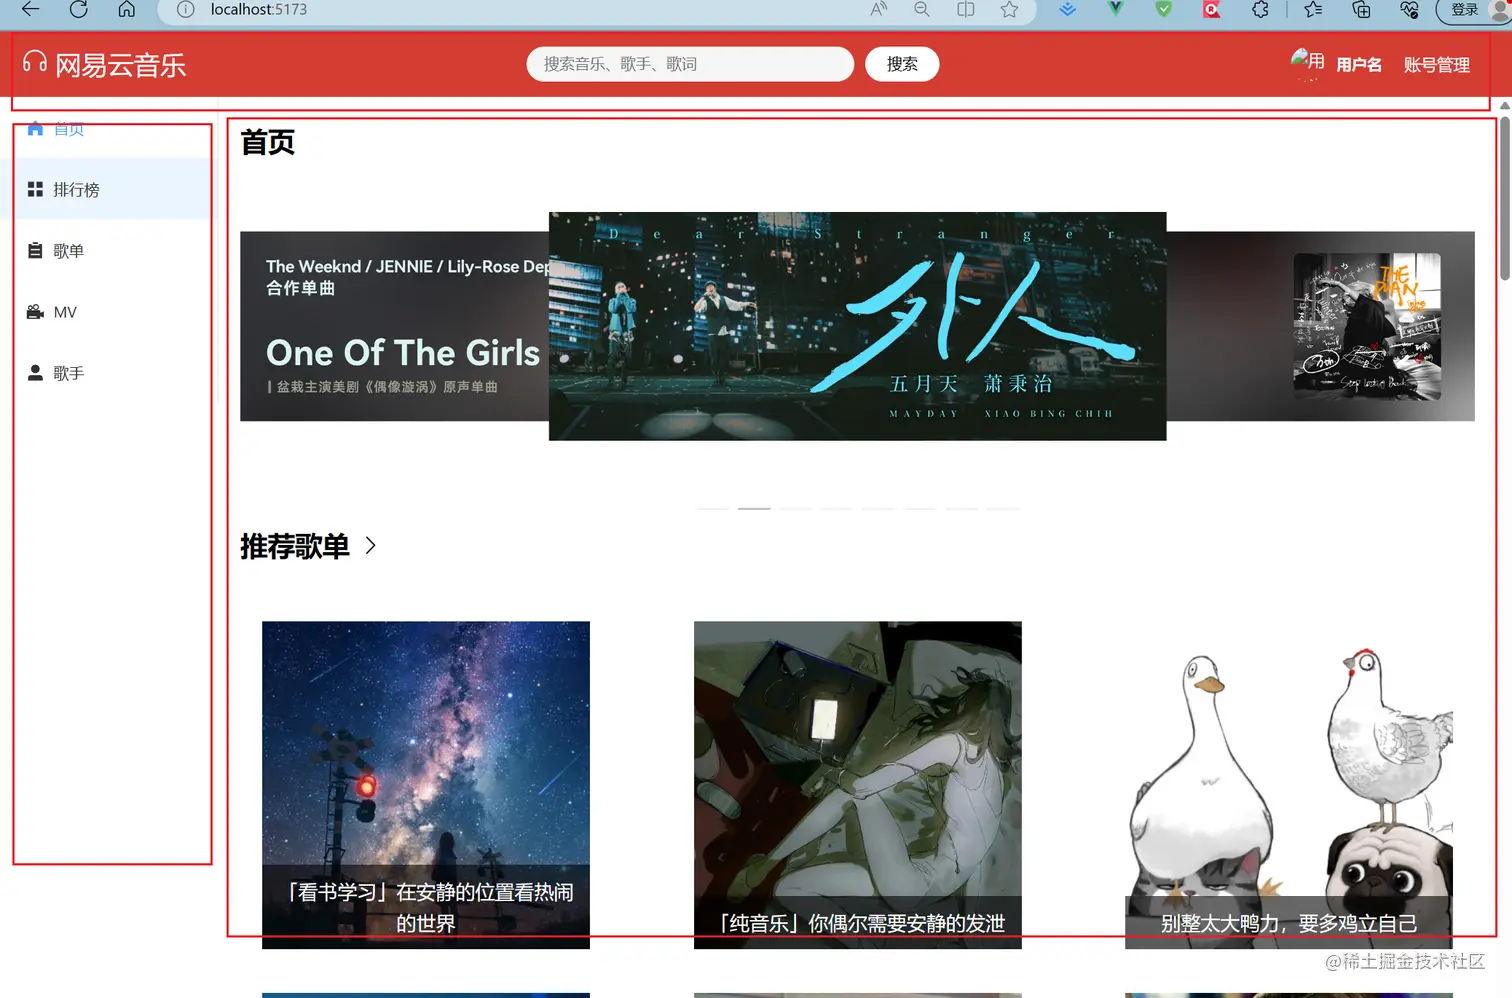The width and height of the screenshot is (1512, 998).
Task: Click the browser essentials heart icon
Action: (x=1409, y=9)
